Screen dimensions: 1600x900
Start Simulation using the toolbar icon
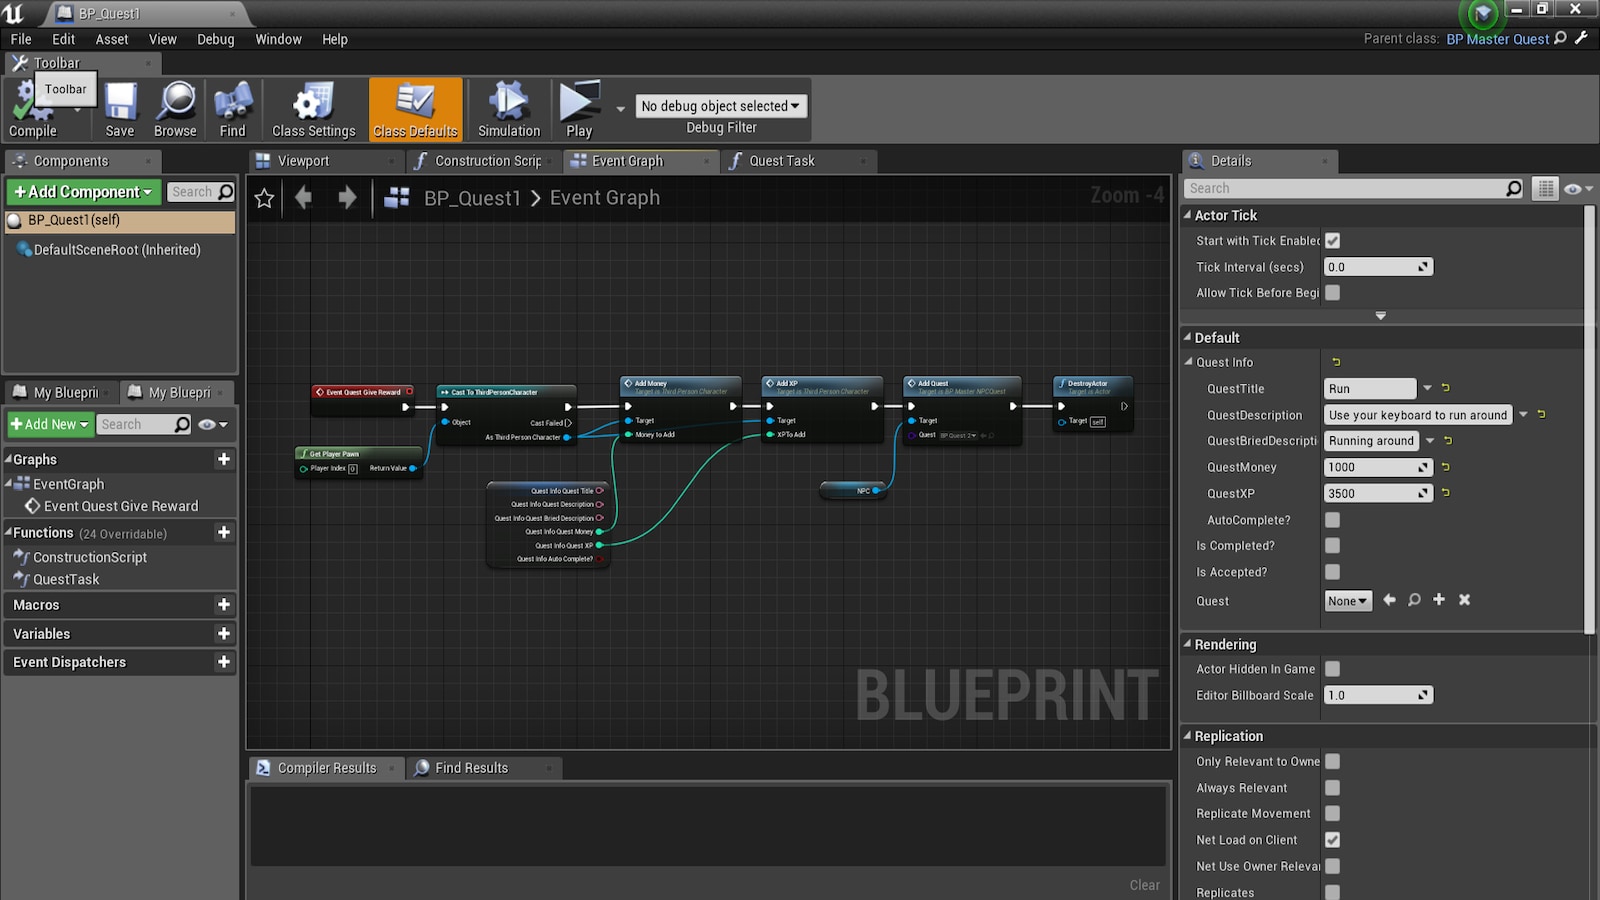[508, 110]
